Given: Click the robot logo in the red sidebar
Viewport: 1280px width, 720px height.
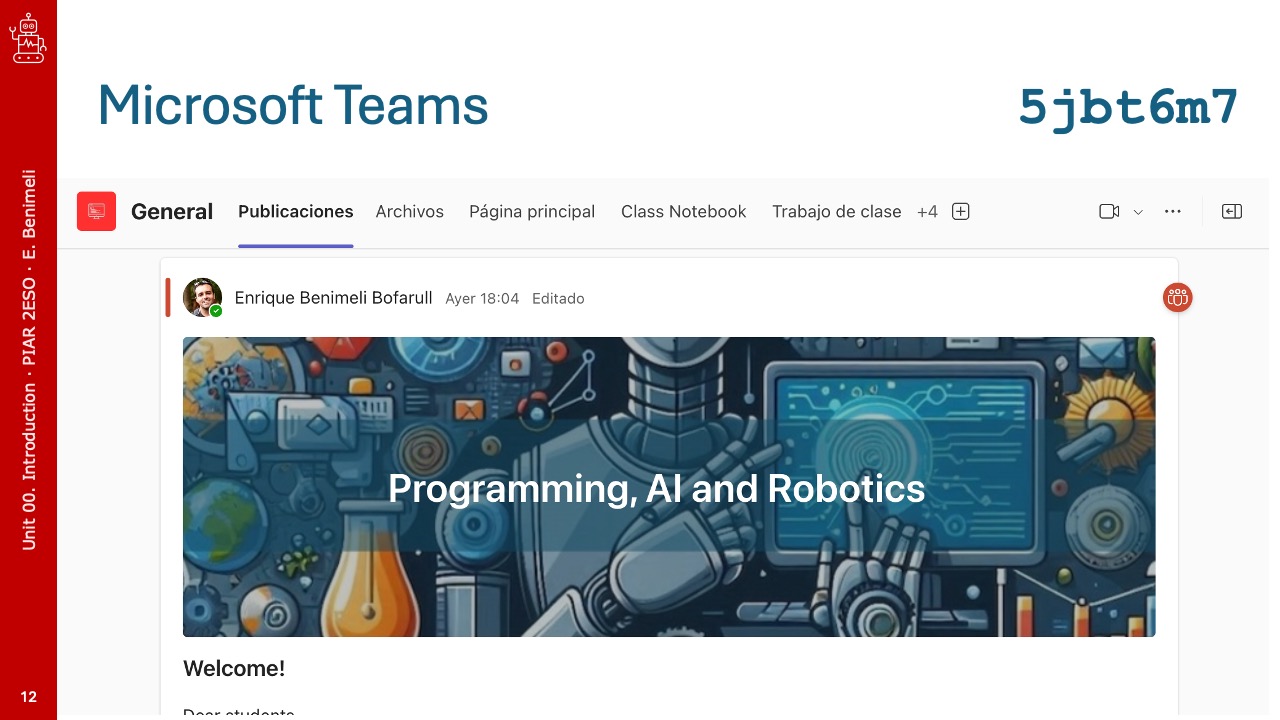Looking at the screenshot, I should [28, 39].
